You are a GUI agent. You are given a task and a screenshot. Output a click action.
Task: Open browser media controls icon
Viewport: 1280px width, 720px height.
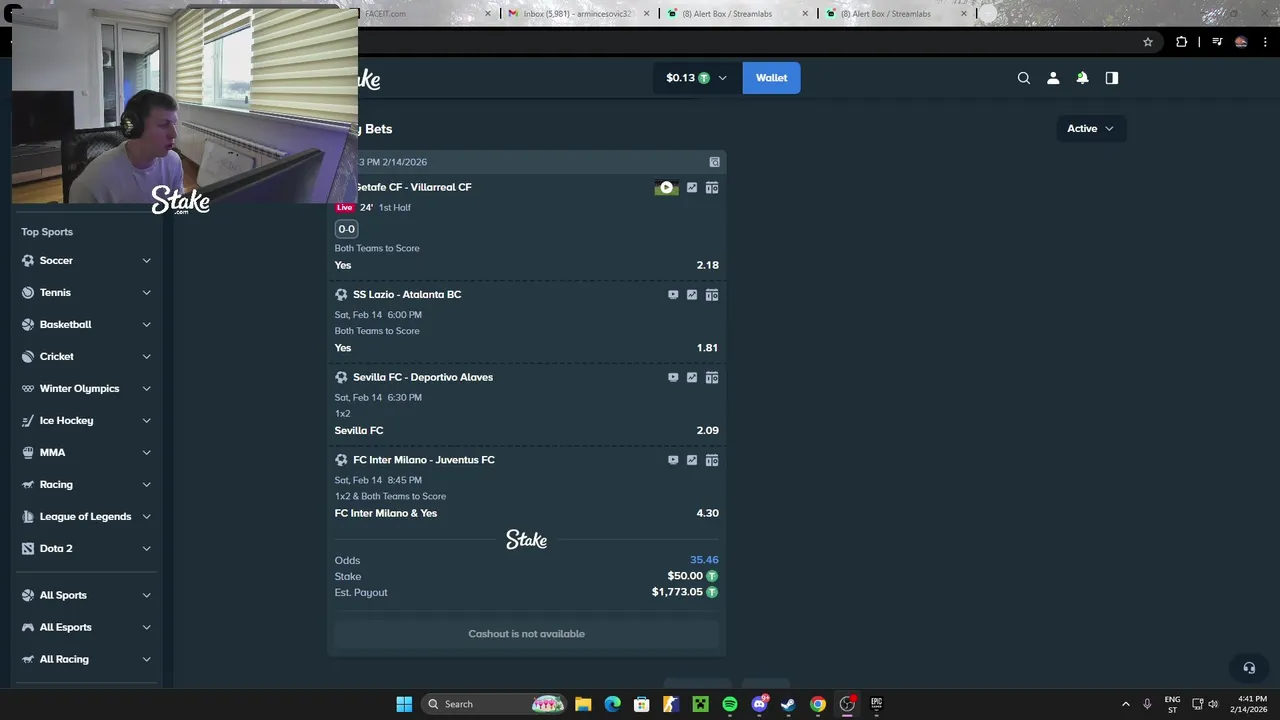coord(1217,42)
